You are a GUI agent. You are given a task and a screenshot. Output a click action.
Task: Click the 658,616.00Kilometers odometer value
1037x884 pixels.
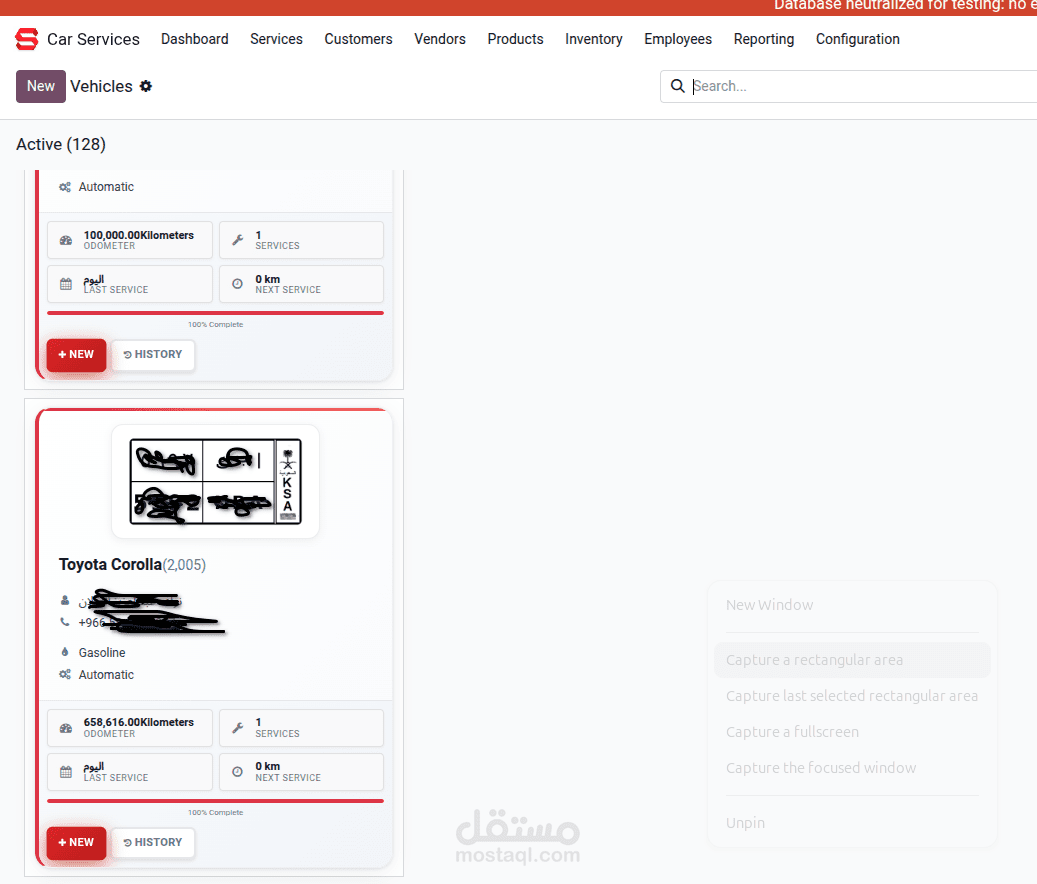point(139,722)
